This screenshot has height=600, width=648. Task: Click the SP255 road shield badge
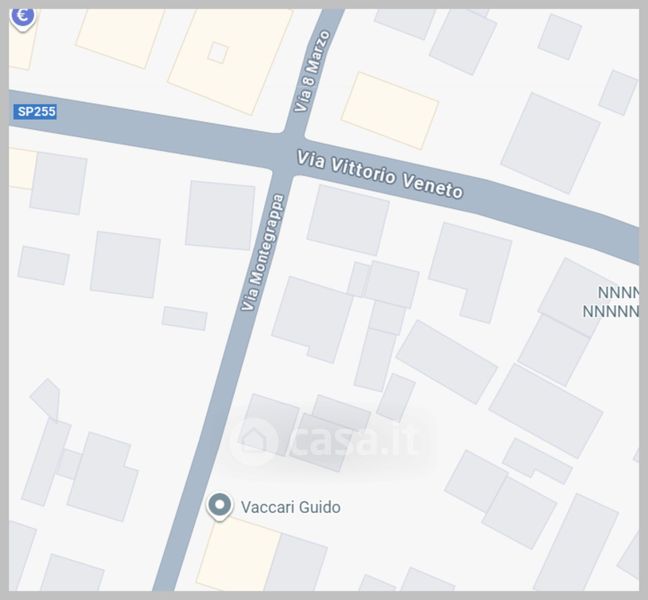[35, 112]
